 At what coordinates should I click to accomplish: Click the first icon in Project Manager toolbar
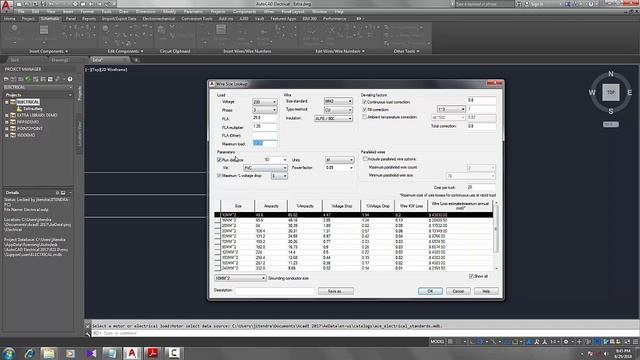coord(7,79)
